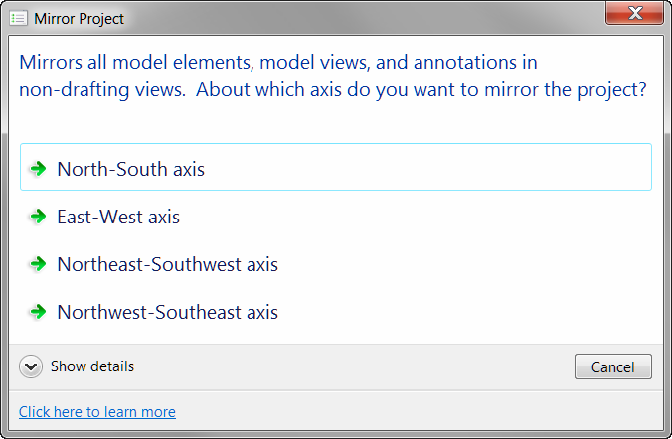Screen dimensions: 672x439
Task: Choose the 'North-South axis' text option
Action: 131,169
